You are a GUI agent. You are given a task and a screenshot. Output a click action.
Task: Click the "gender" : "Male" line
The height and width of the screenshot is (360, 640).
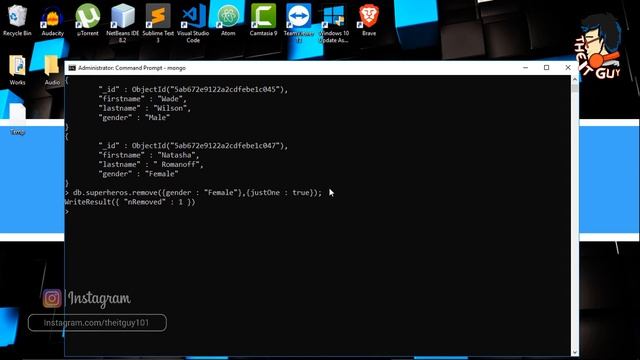pos(134,118)
